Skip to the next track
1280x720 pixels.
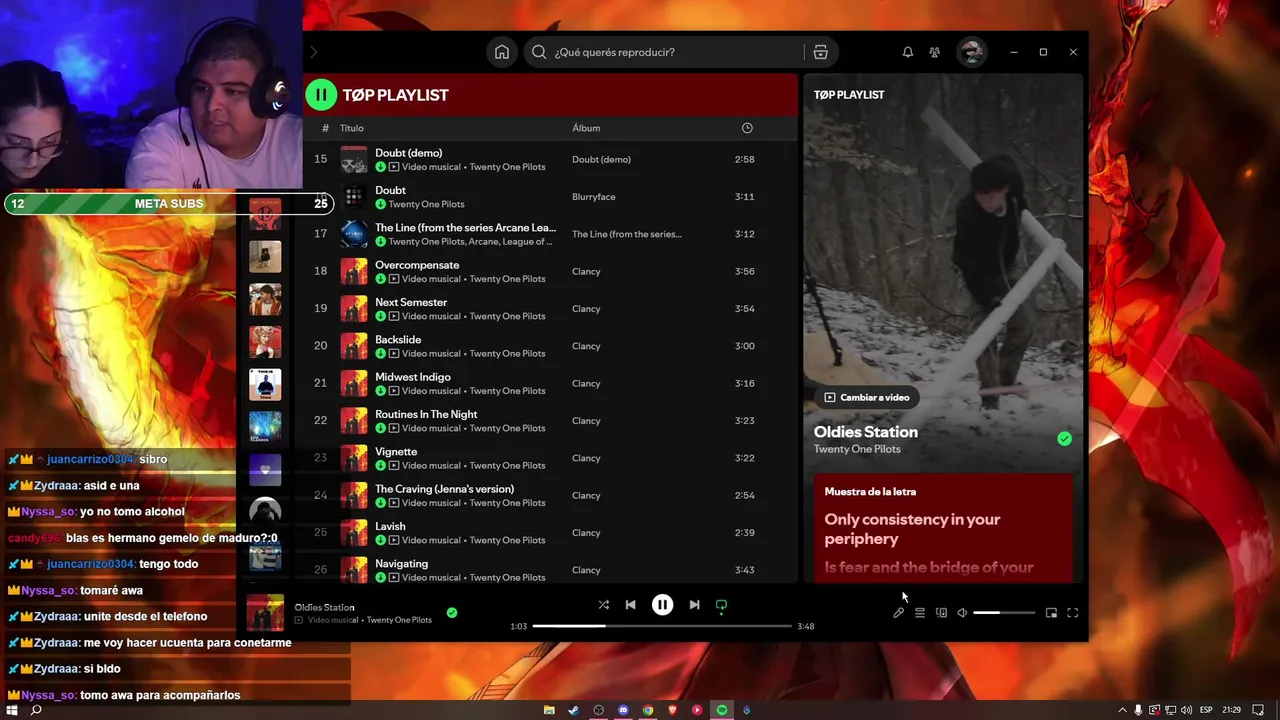pyautogui.click(x=694, y=605)
